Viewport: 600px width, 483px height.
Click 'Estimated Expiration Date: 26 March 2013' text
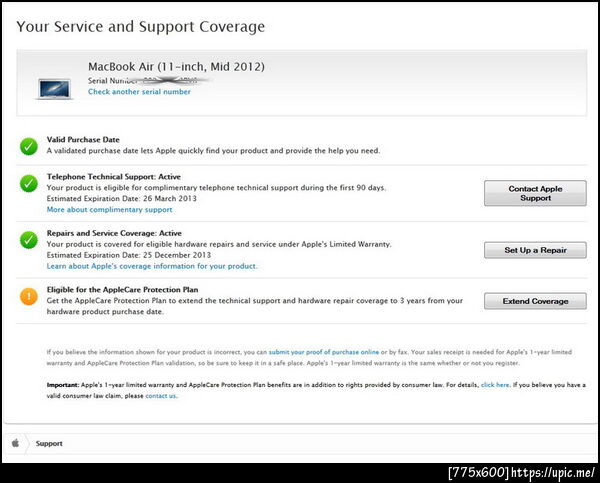122,198
